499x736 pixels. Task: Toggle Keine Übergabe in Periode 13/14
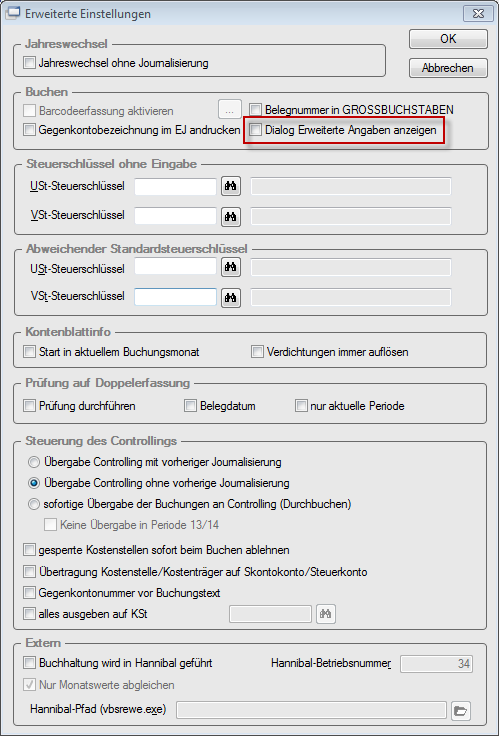[x=51, y=525]
